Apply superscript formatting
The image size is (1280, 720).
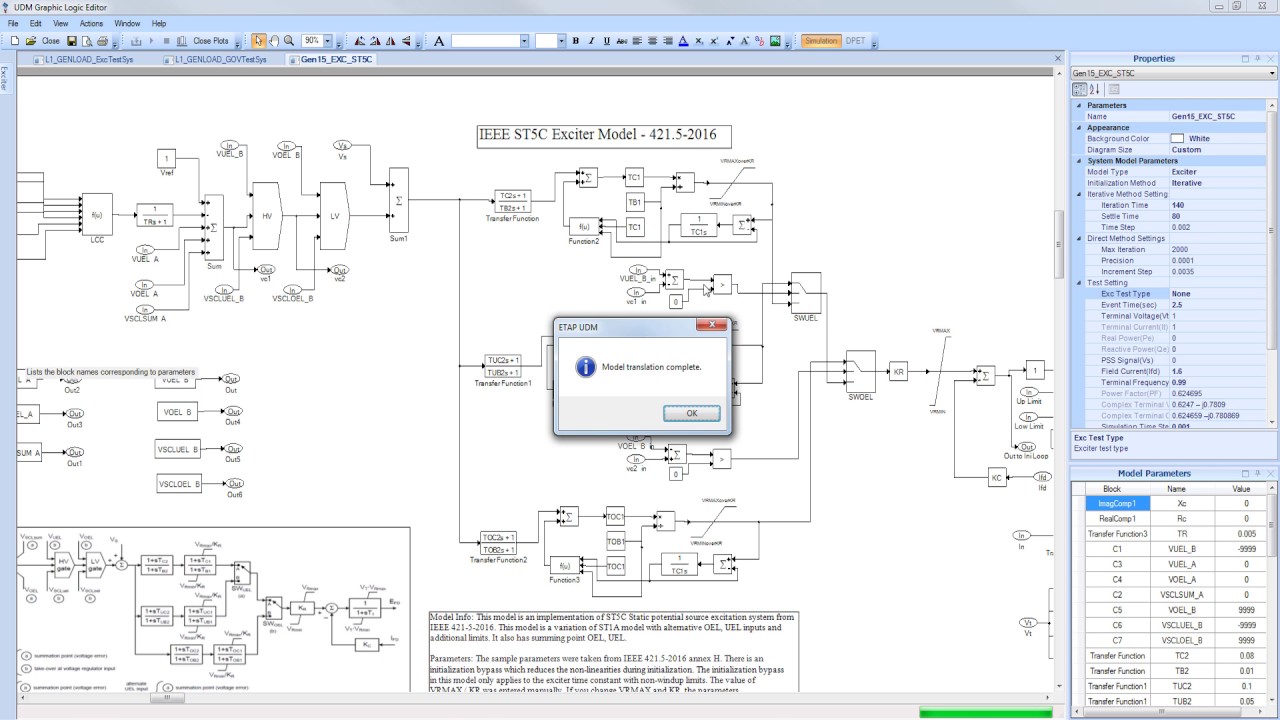(714, 41)
